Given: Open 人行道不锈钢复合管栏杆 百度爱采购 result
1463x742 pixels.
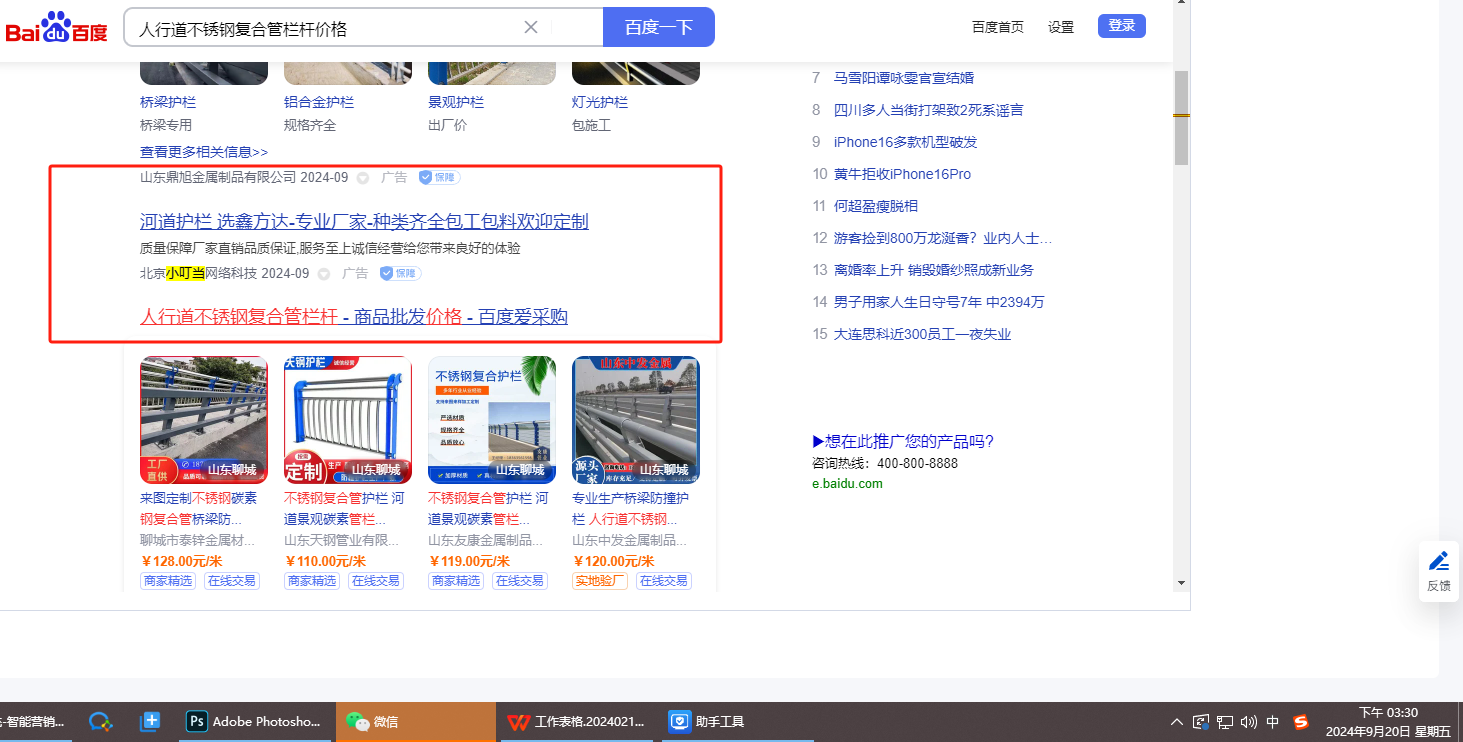Looking at the screenshot, I should (354, 317).
